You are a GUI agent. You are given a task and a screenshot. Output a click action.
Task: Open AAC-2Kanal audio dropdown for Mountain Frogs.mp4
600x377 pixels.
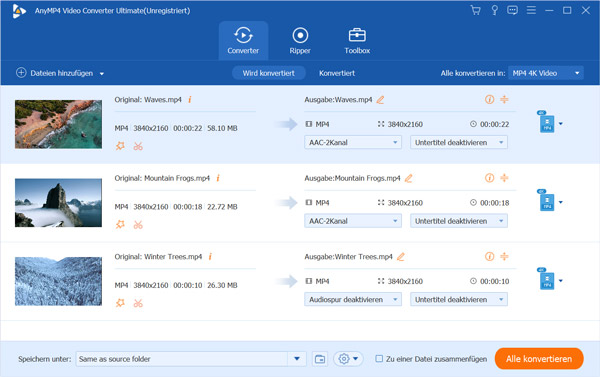tap(353, 221)
